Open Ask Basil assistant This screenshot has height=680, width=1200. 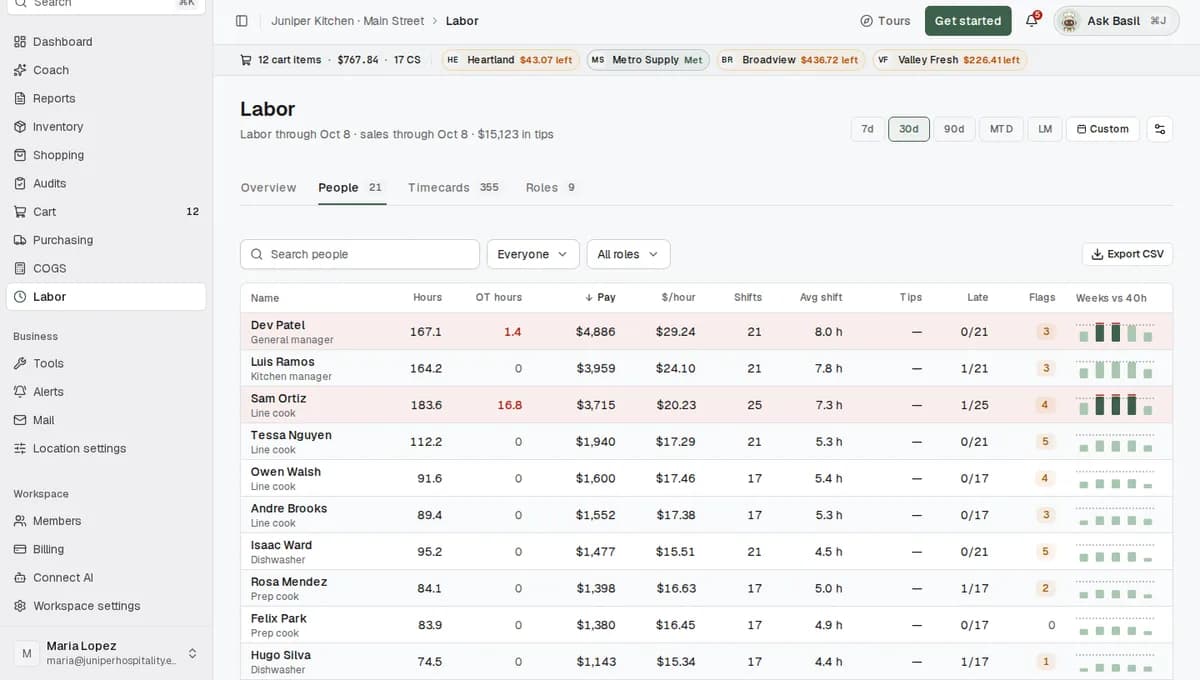click(1116, 21)
